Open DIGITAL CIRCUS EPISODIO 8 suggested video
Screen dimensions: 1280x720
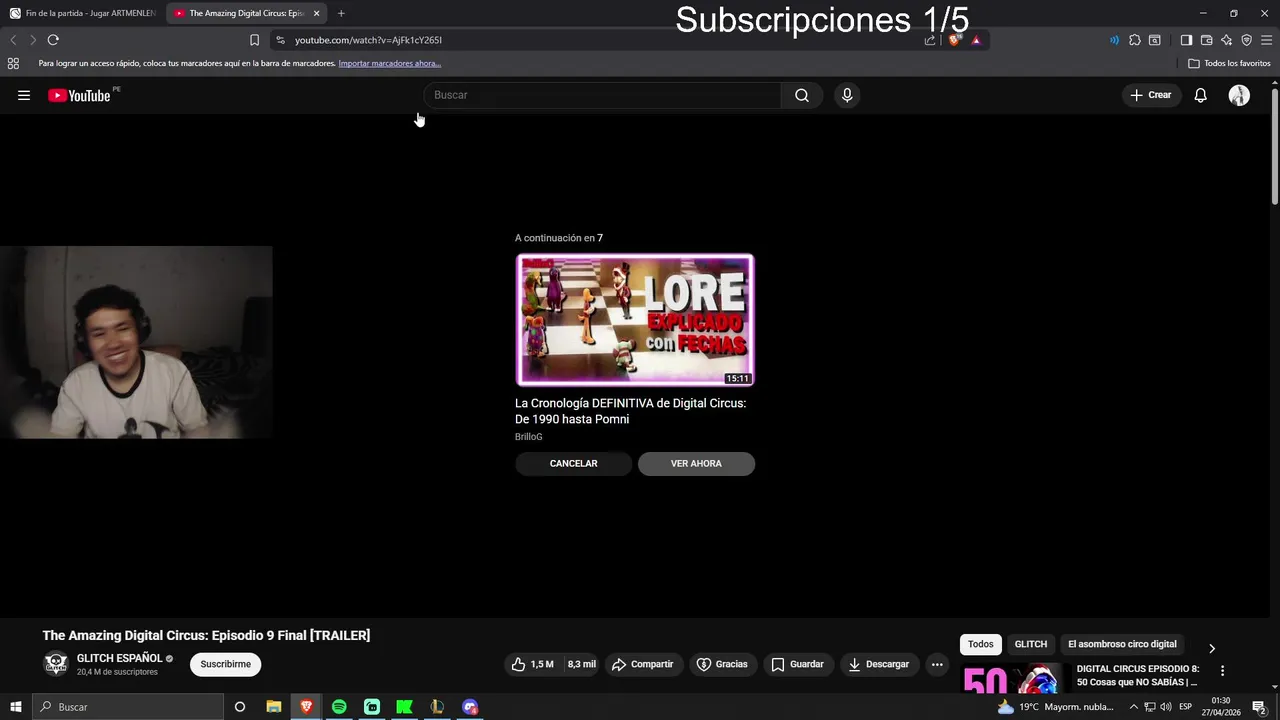[1137, 675]
